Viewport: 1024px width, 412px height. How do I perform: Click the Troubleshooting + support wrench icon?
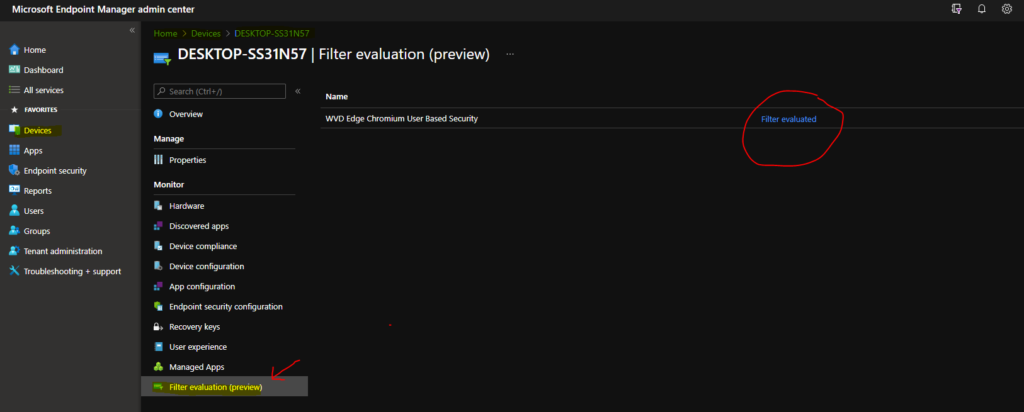[14, 271]
